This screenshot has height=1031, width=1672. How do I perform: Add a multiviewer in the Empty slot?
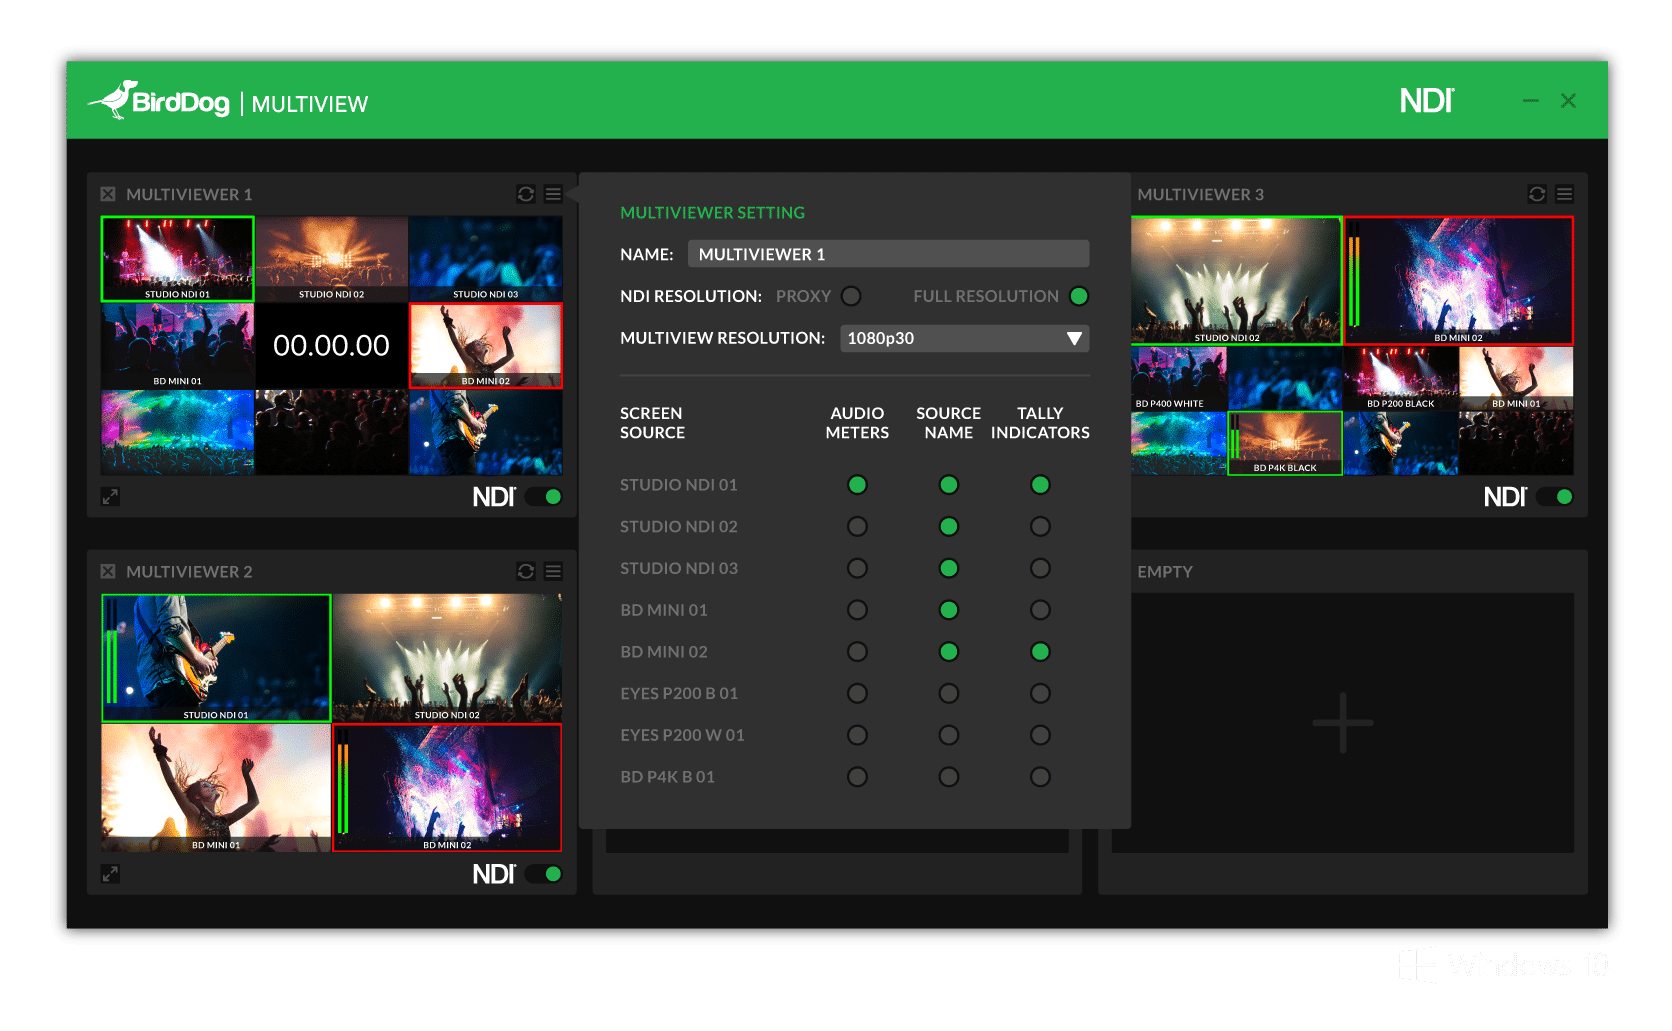[x=1343, y=723]
